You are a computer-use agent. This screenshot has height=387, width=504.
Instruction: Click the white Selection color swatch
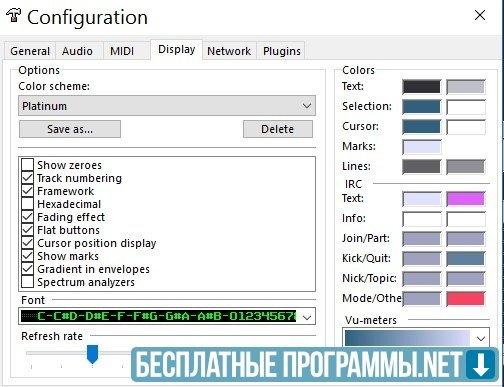(465, 107)
